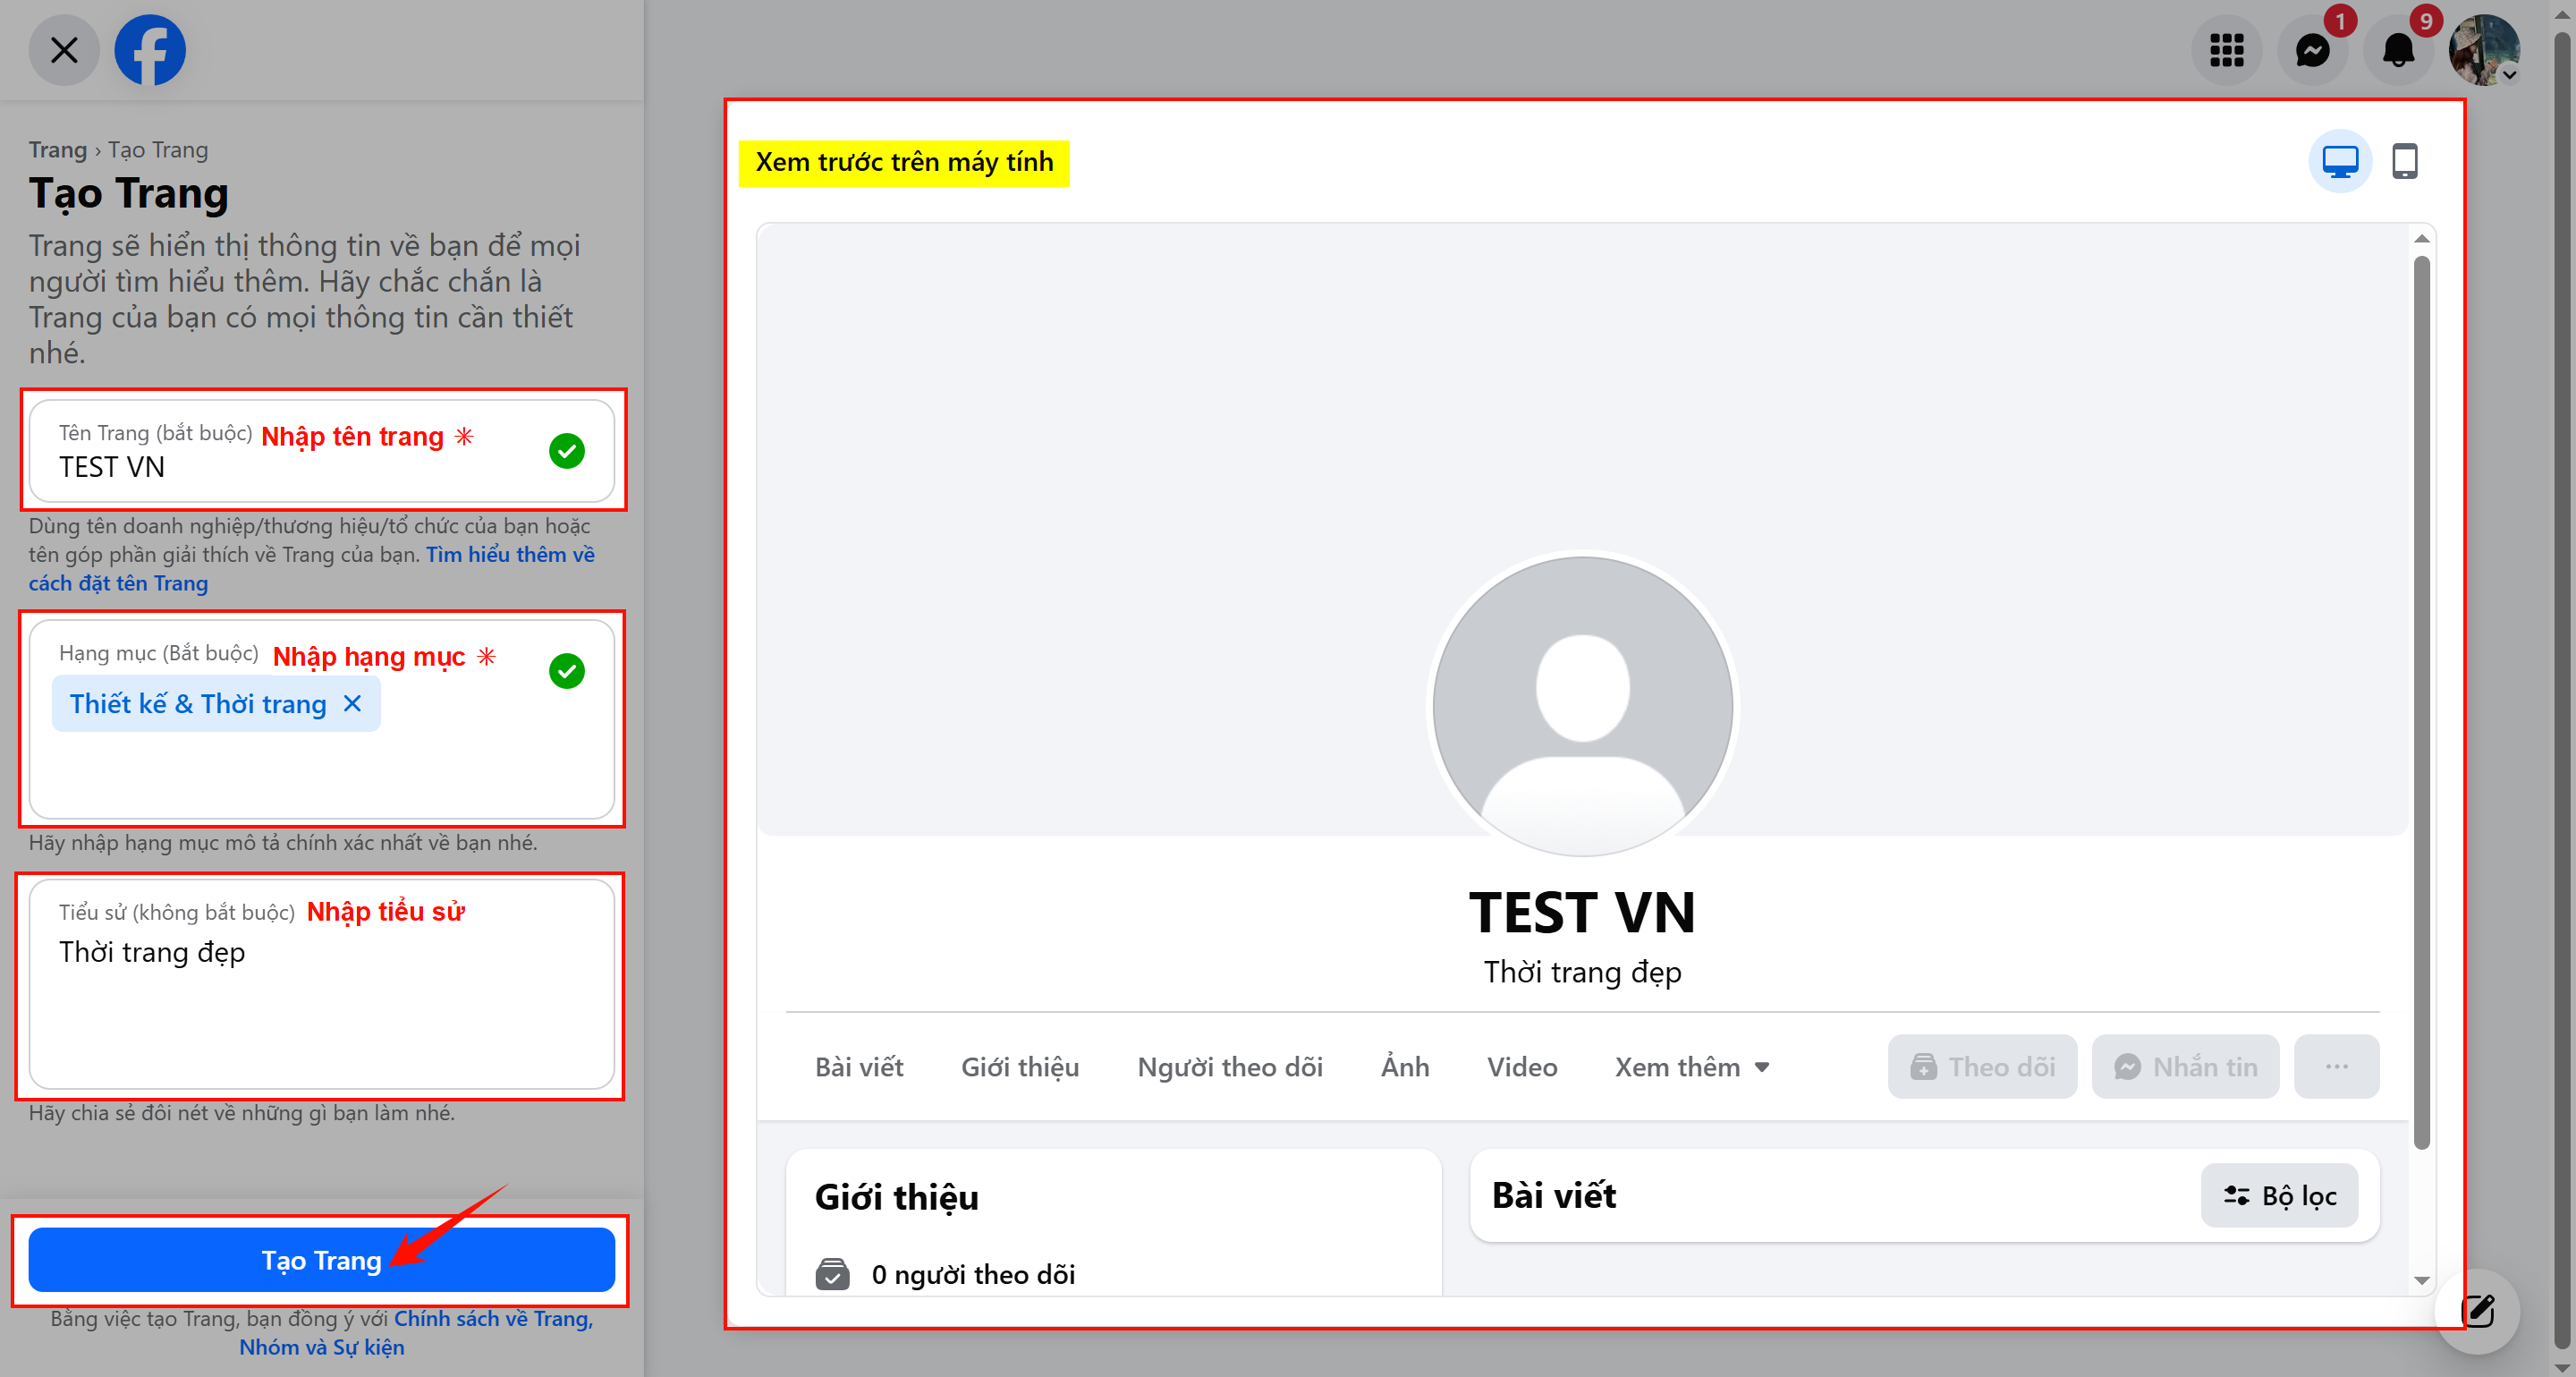Viewport: 2576px width, 1377px height.
Task: Expand the Xem thêm dropdown
Action: (1692, 1067)
